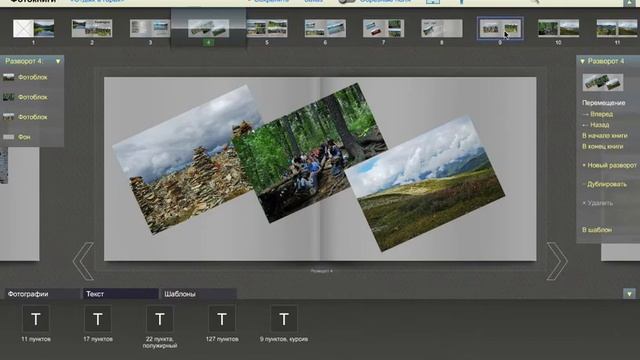Switch to the Фотографии tab

[42, 294]
